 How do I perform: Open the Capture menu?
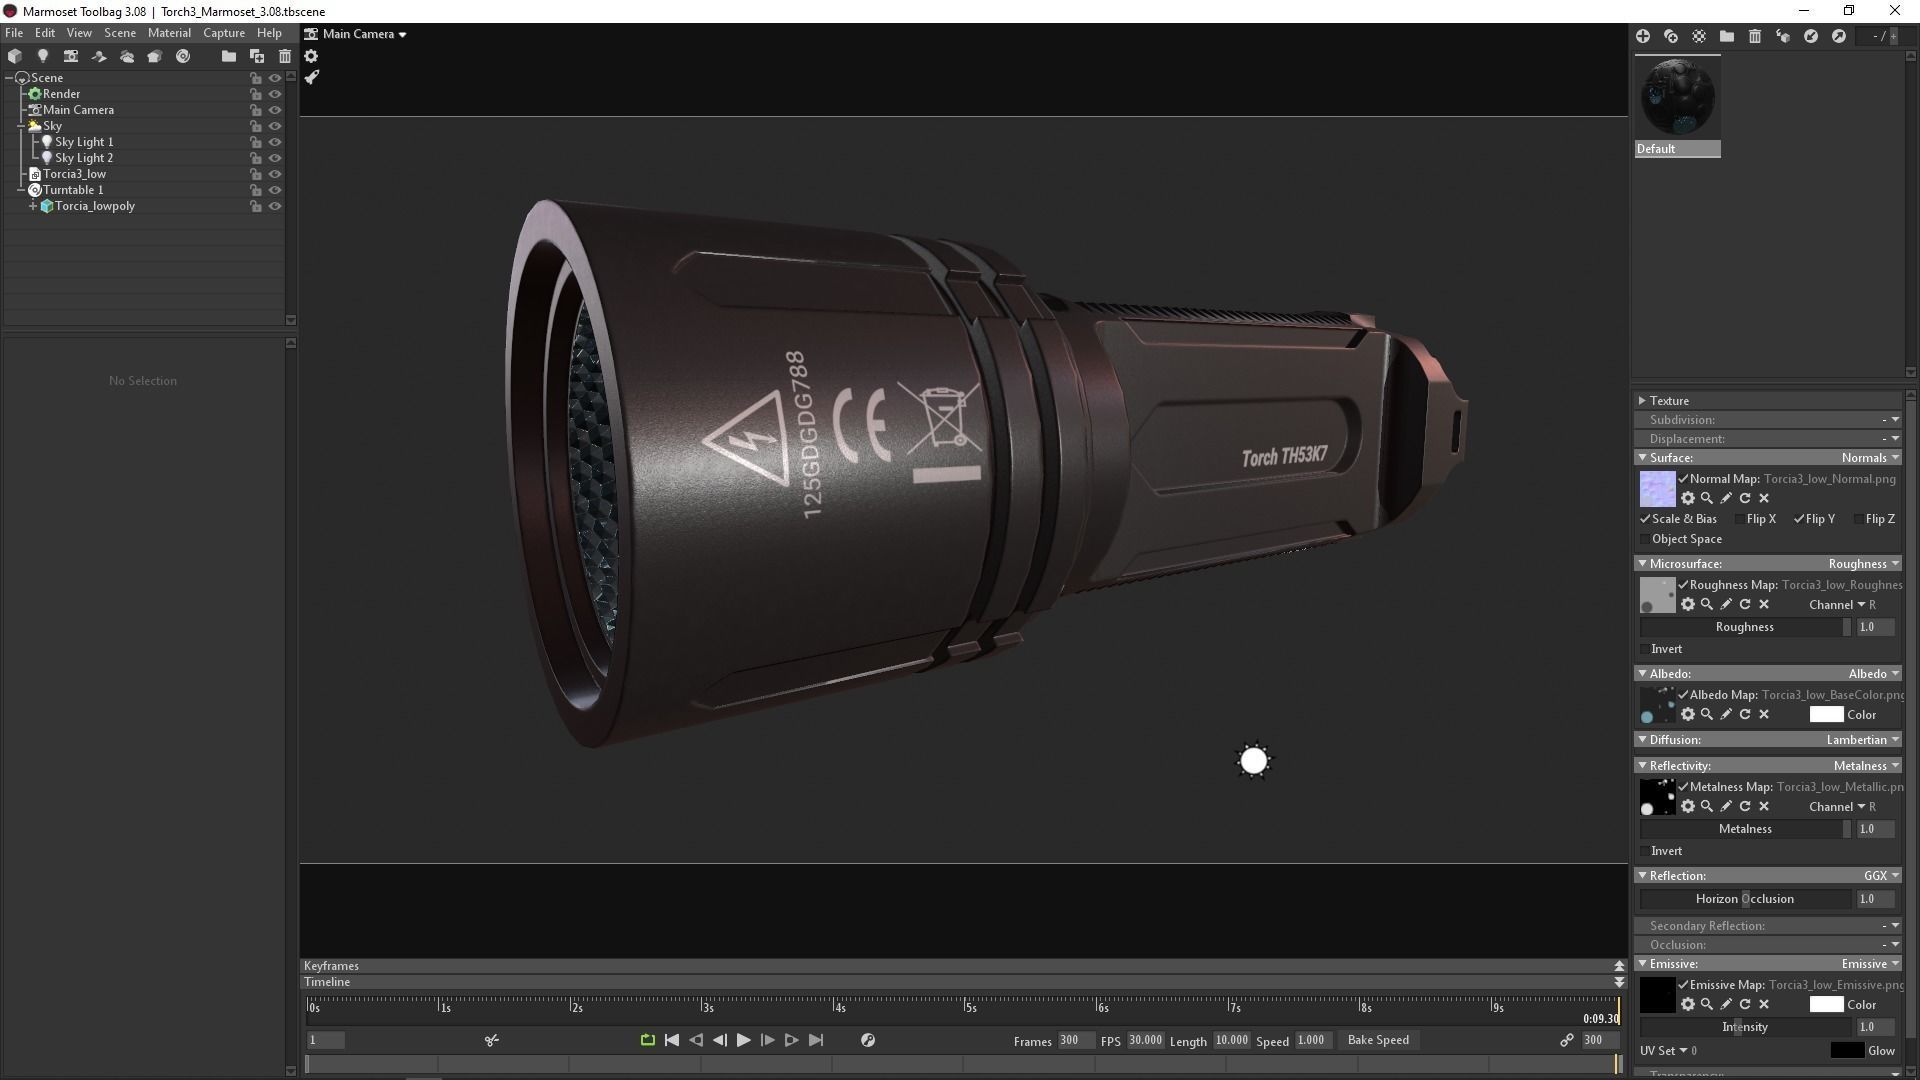coord(224,33)
